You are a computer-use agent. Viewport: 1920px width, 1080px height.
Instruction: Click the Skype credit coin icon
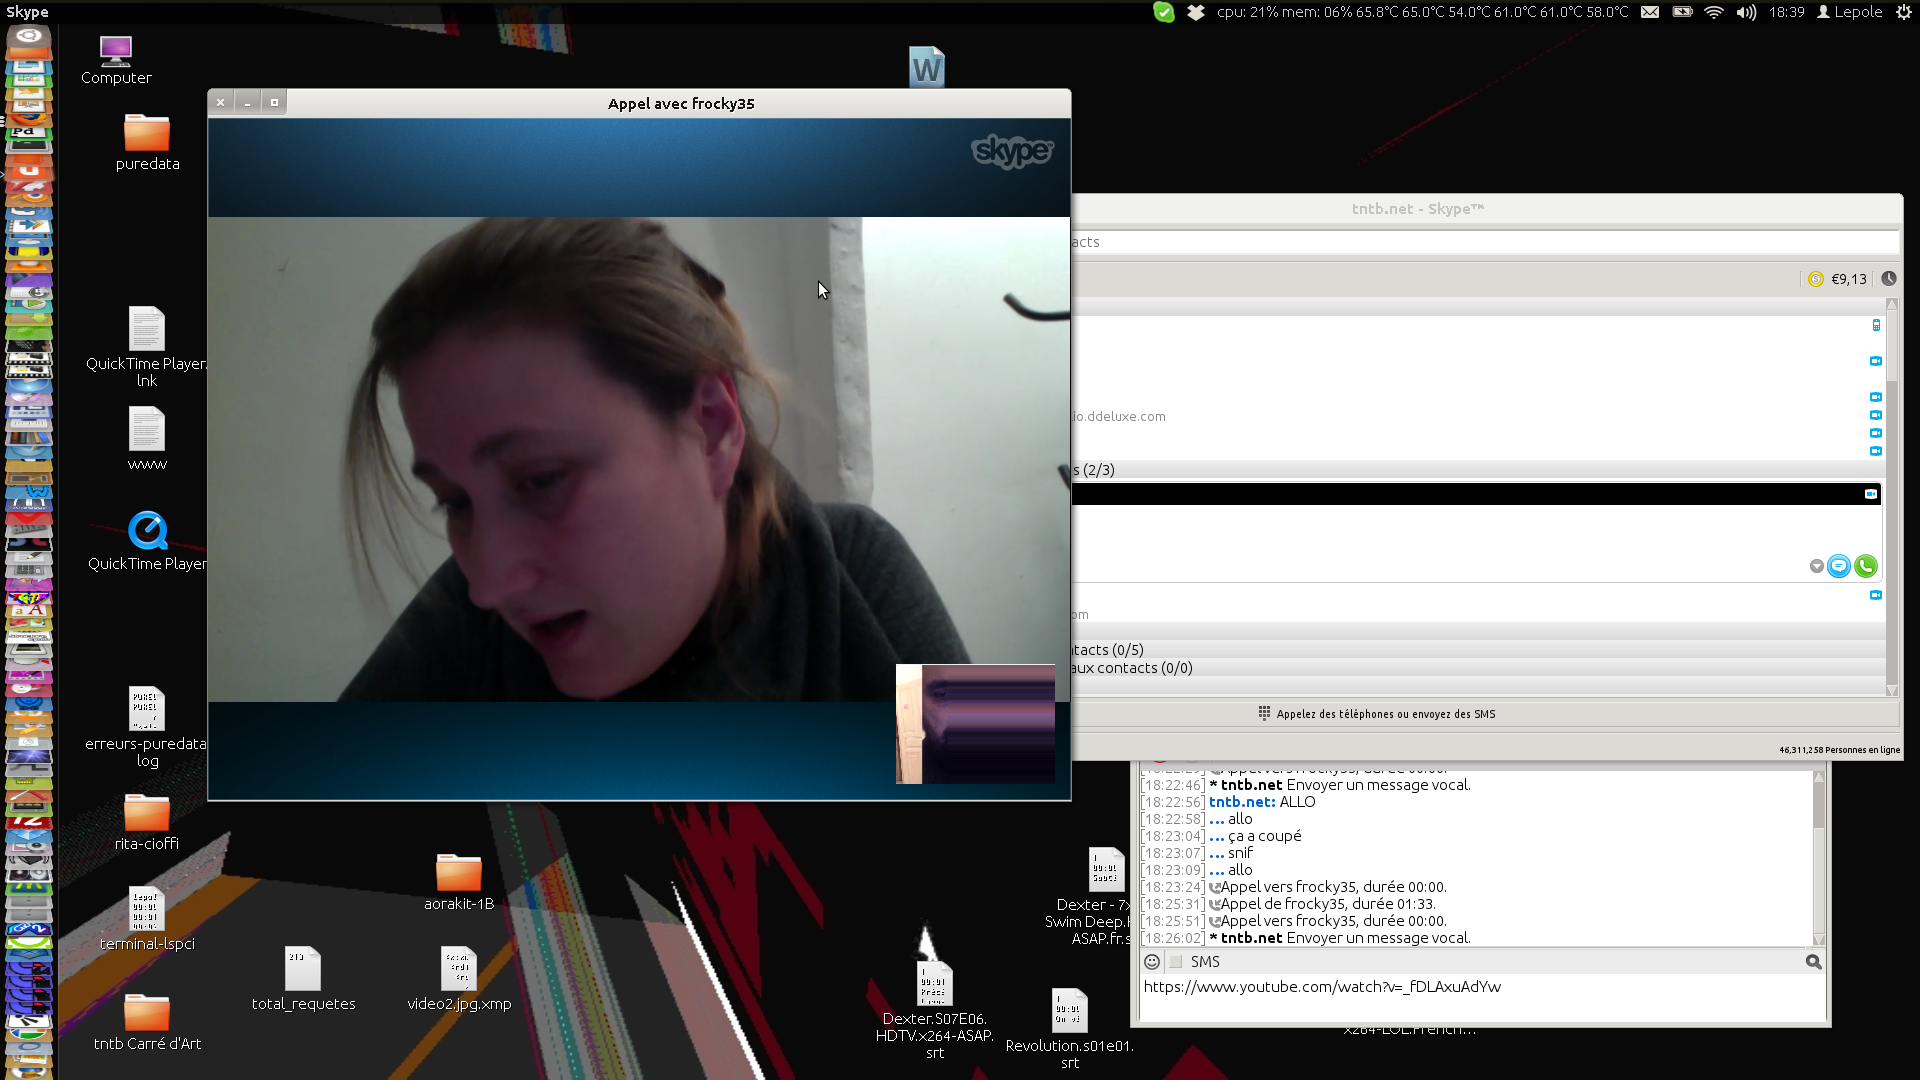[x=1816, y=279]
